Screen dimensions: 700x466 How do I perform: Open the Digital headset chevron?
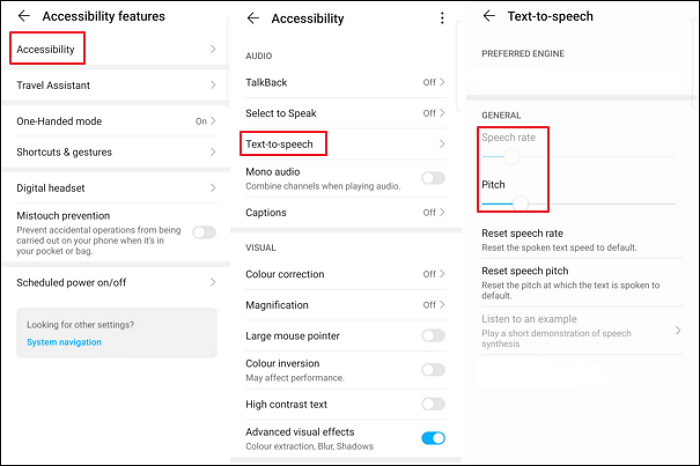[x=213, y=188]
